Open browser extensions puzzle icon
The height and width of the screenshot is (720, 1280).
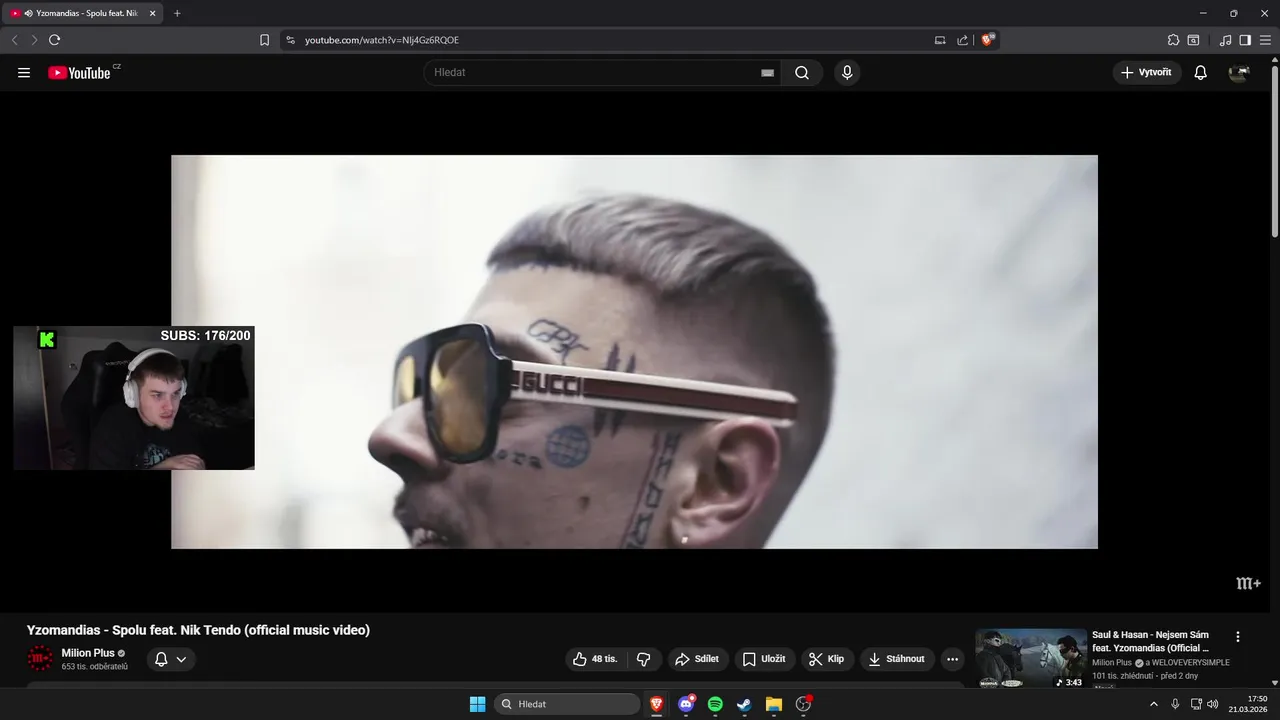pyautogui.click(x=1173, y=40)
